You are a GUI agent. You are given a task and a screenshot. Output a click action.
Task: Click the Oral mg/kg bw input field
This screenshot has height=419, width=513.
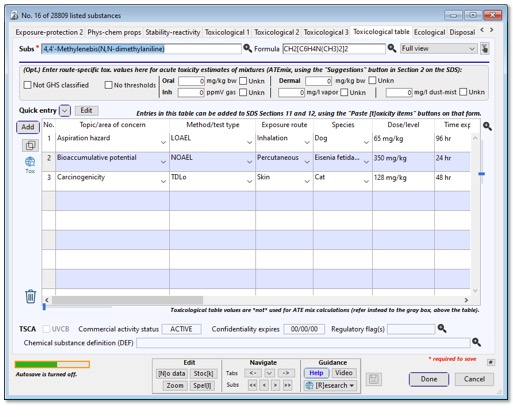pyautogui.click(x=191, y=81)
